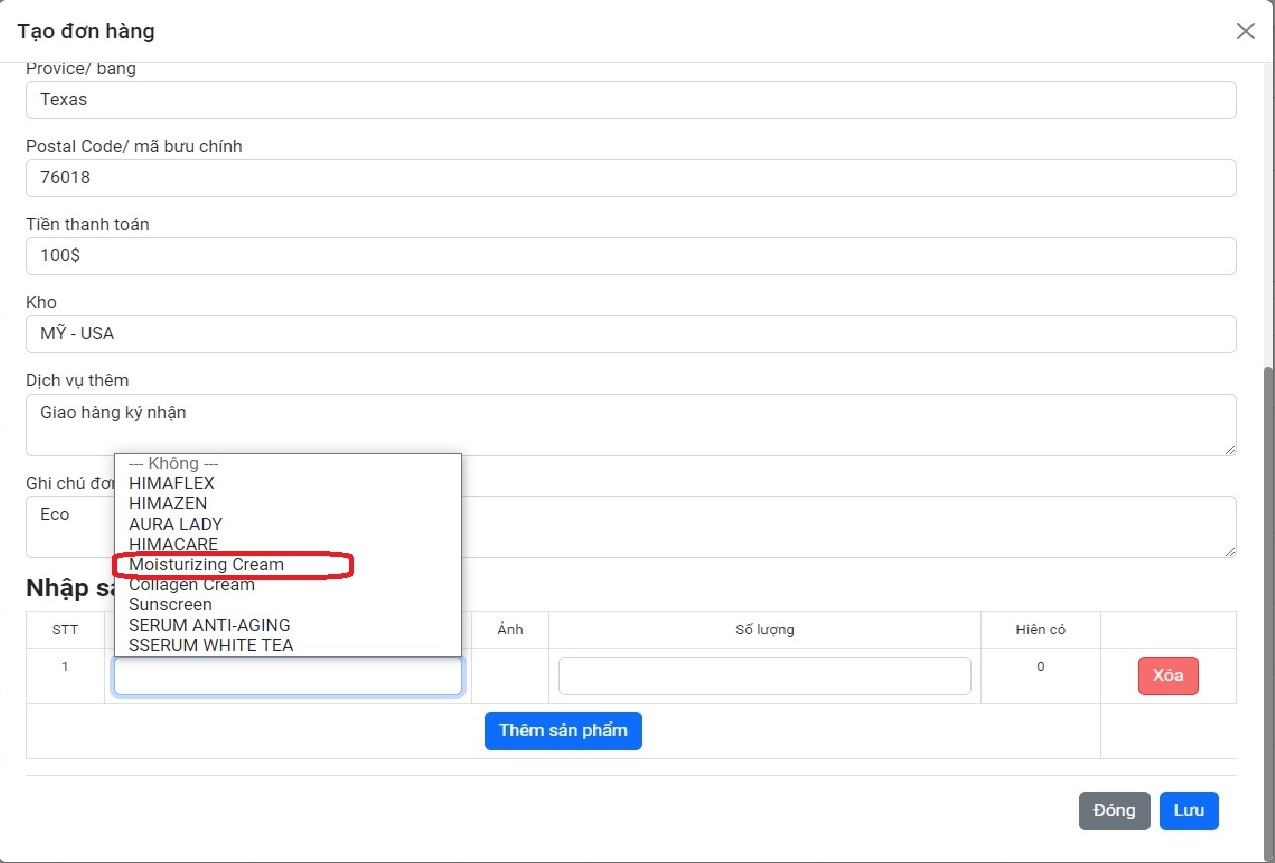Image resolution: width=1275 pixels, height=863 pixels.
Task: Select Moisturizing Cream from product list
Action: click(207, 565)
